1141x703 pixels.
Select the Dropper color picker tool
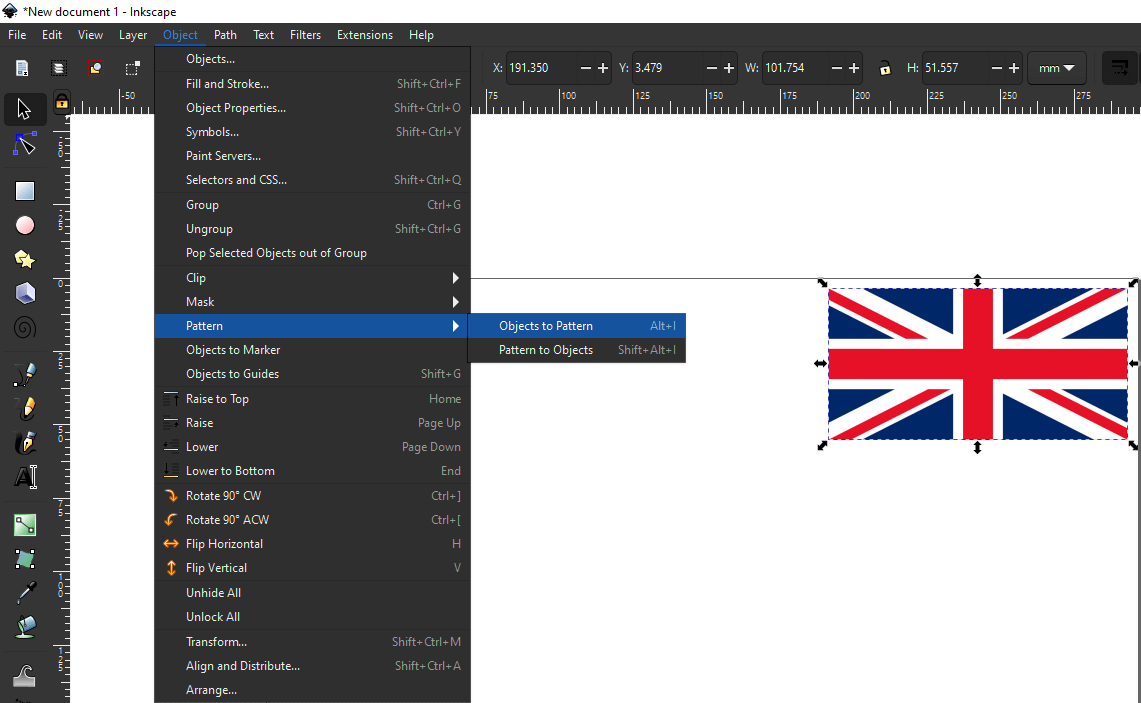[x=25, y=593]
